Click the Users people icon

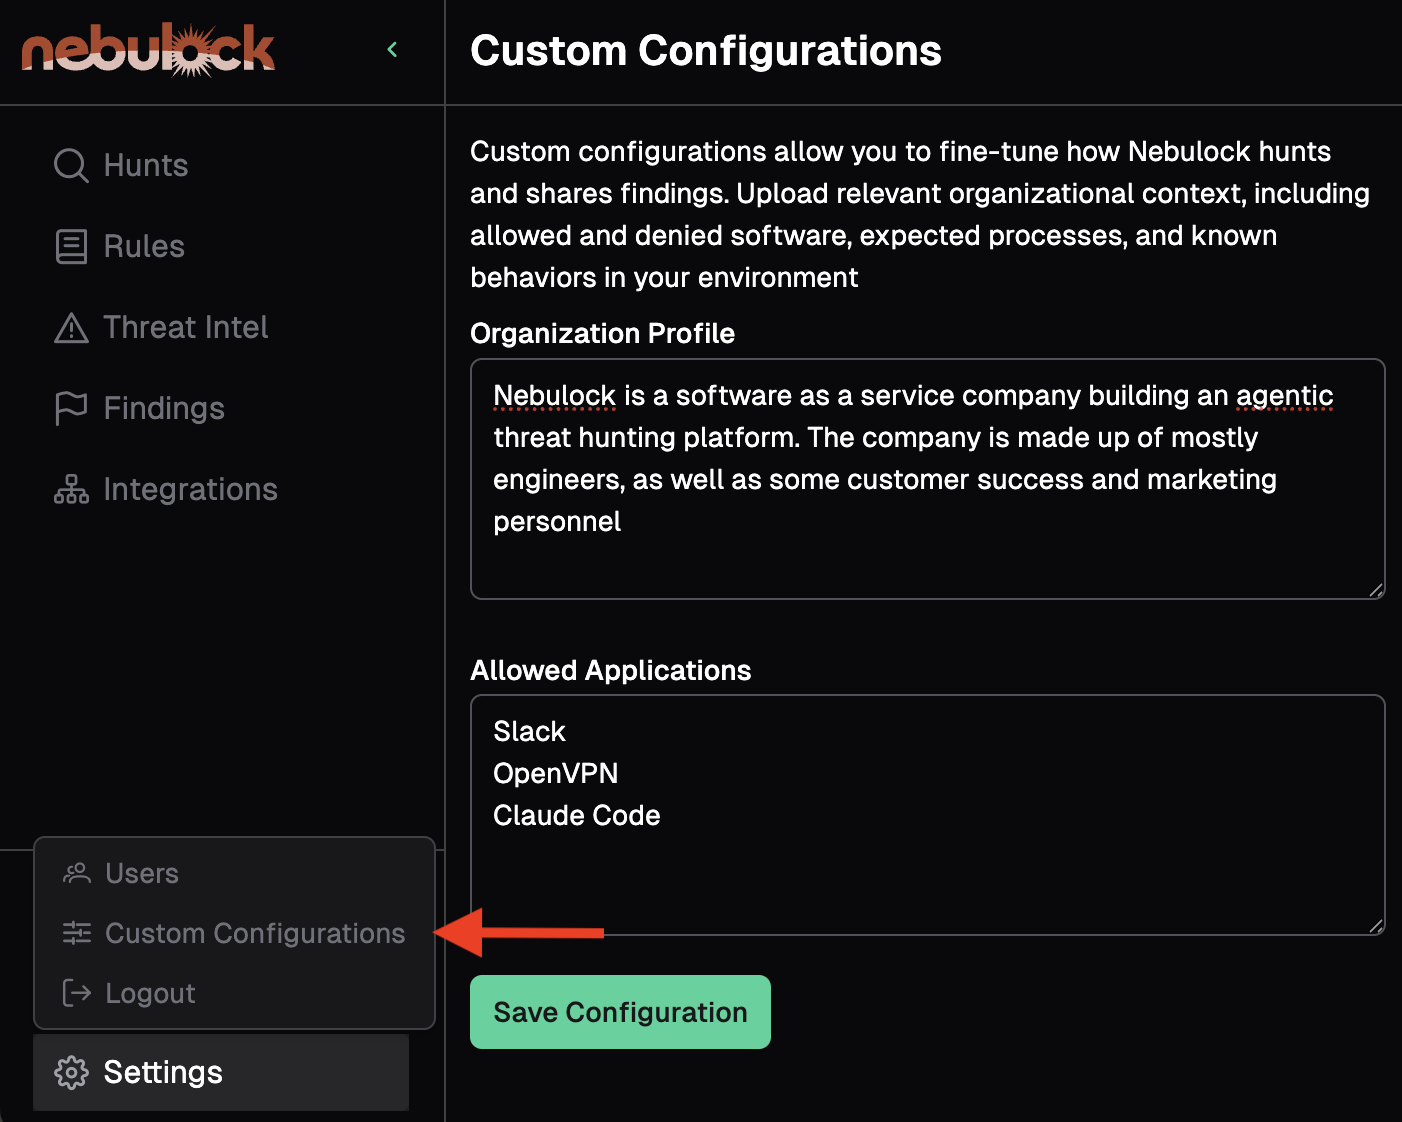tap(77, 873)
